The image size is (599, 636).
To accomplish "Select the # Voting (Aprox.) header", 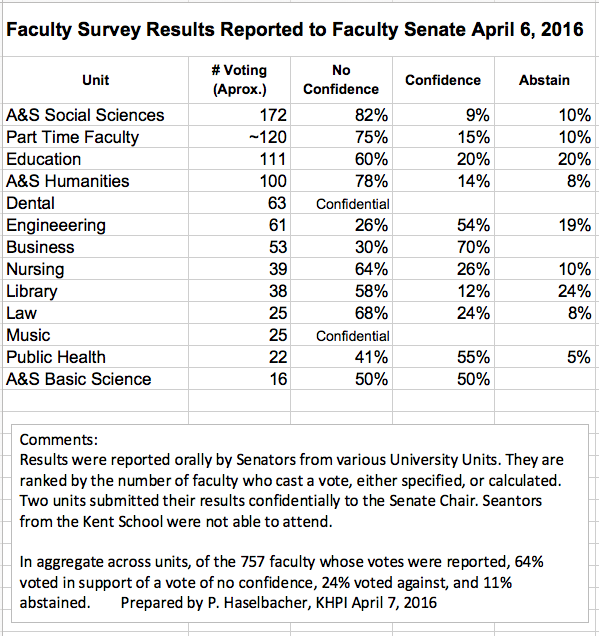I will click(x=239, y=80).
